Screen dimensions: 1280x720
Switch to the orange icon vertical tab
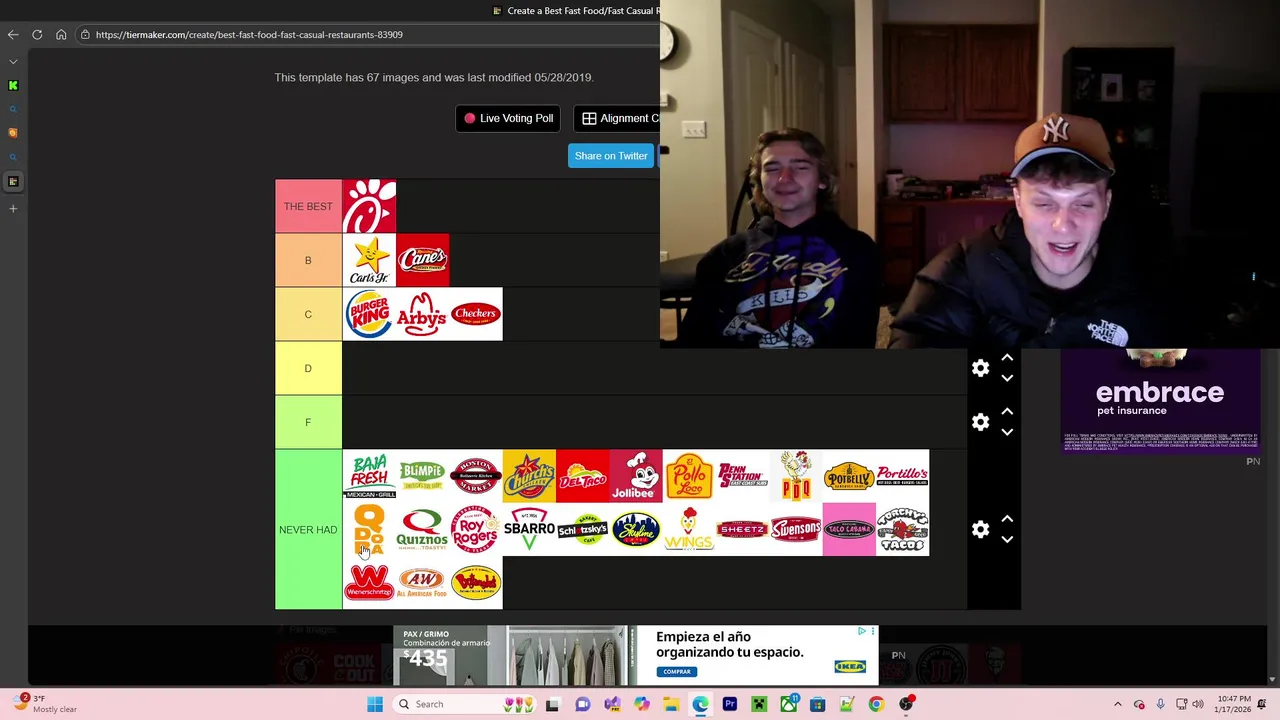coord(13,133)
